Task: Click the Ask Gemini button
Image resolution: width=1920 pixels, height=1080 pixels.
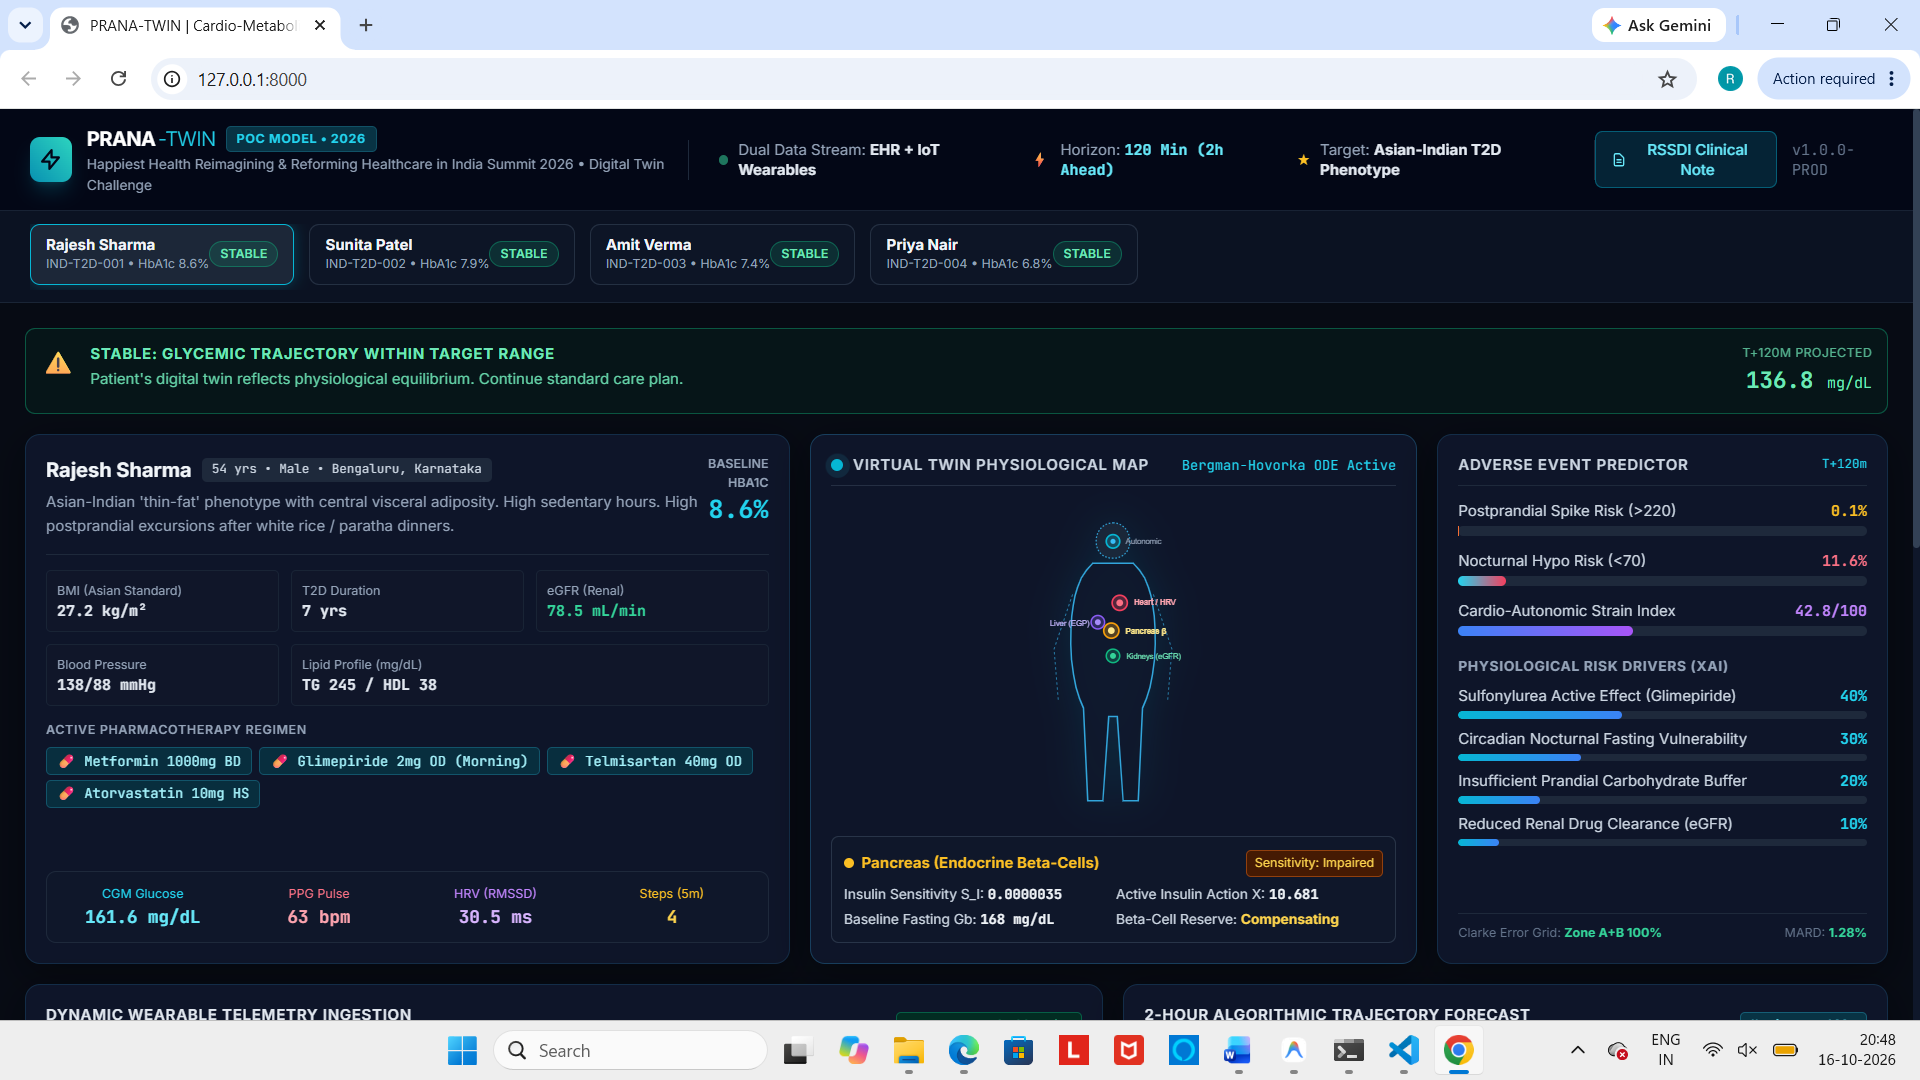Action: (x=1658, y=25)
